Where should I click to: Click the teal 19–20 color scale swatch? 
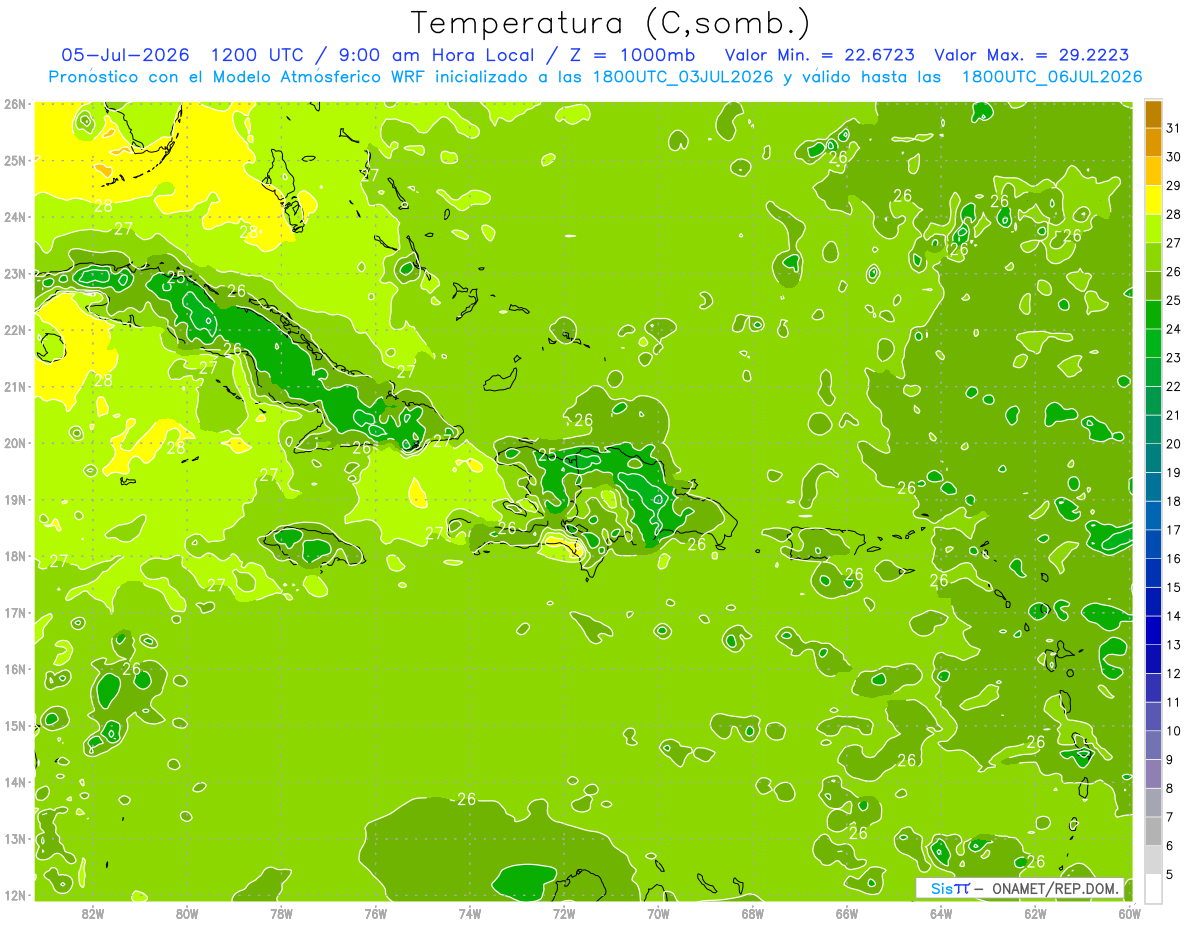(x=1153, y=458)
